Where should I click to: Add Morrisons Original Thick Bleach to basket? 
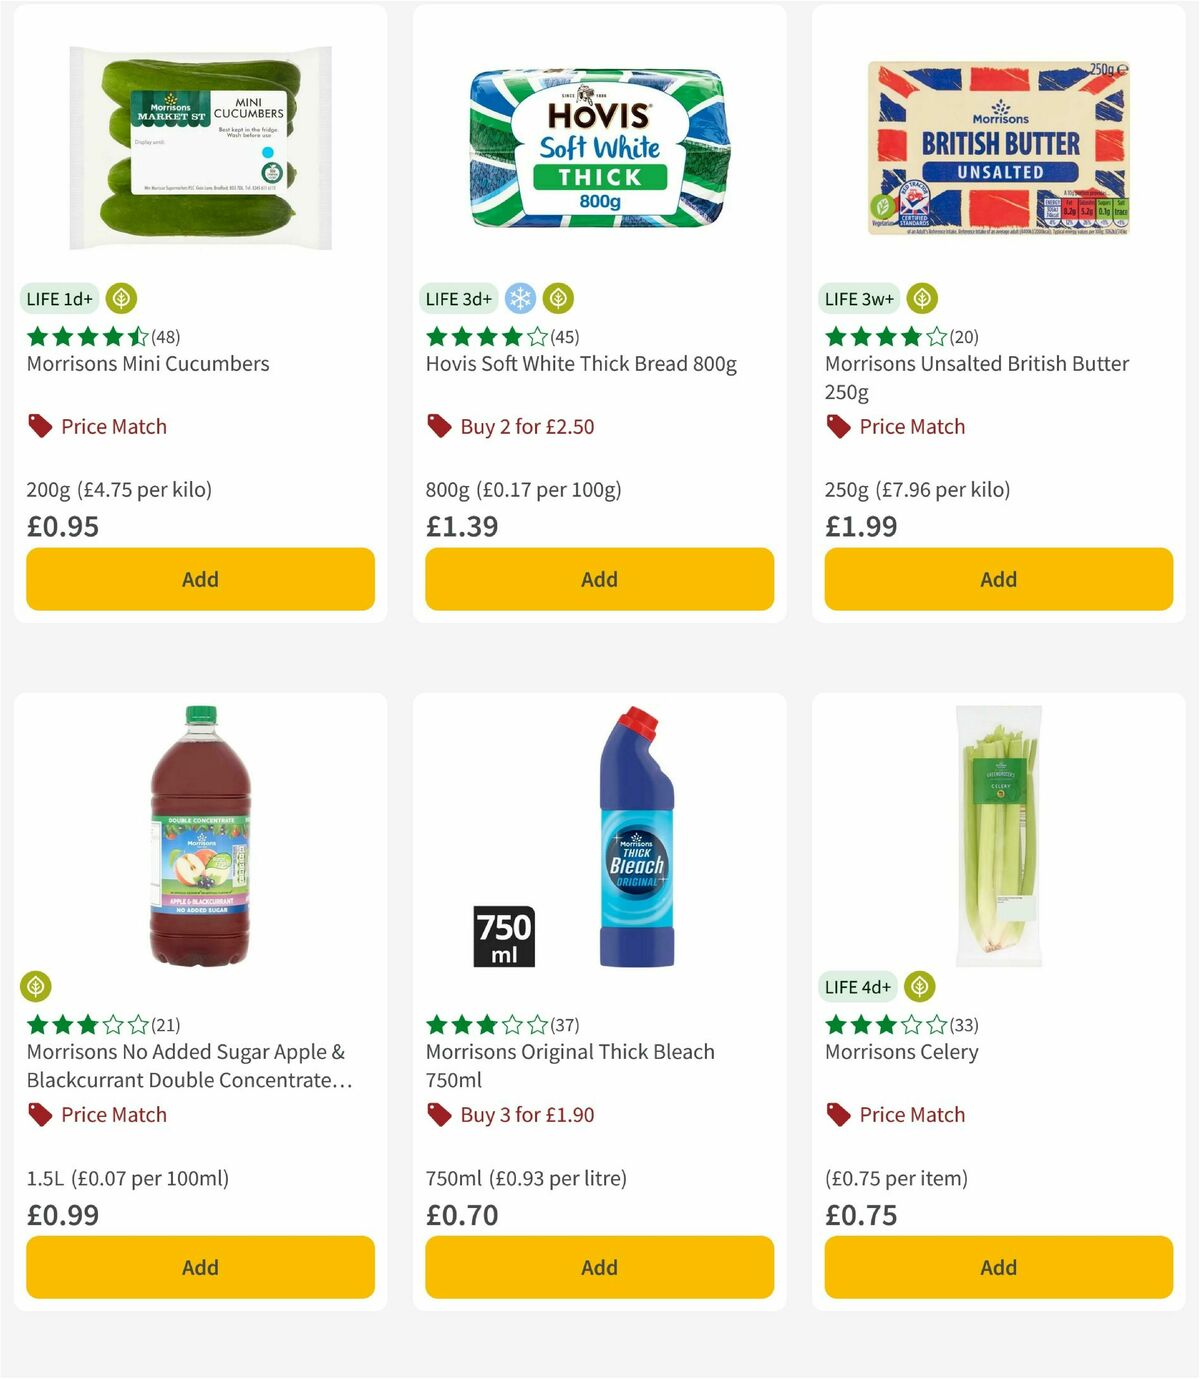tap(598, 1267)
